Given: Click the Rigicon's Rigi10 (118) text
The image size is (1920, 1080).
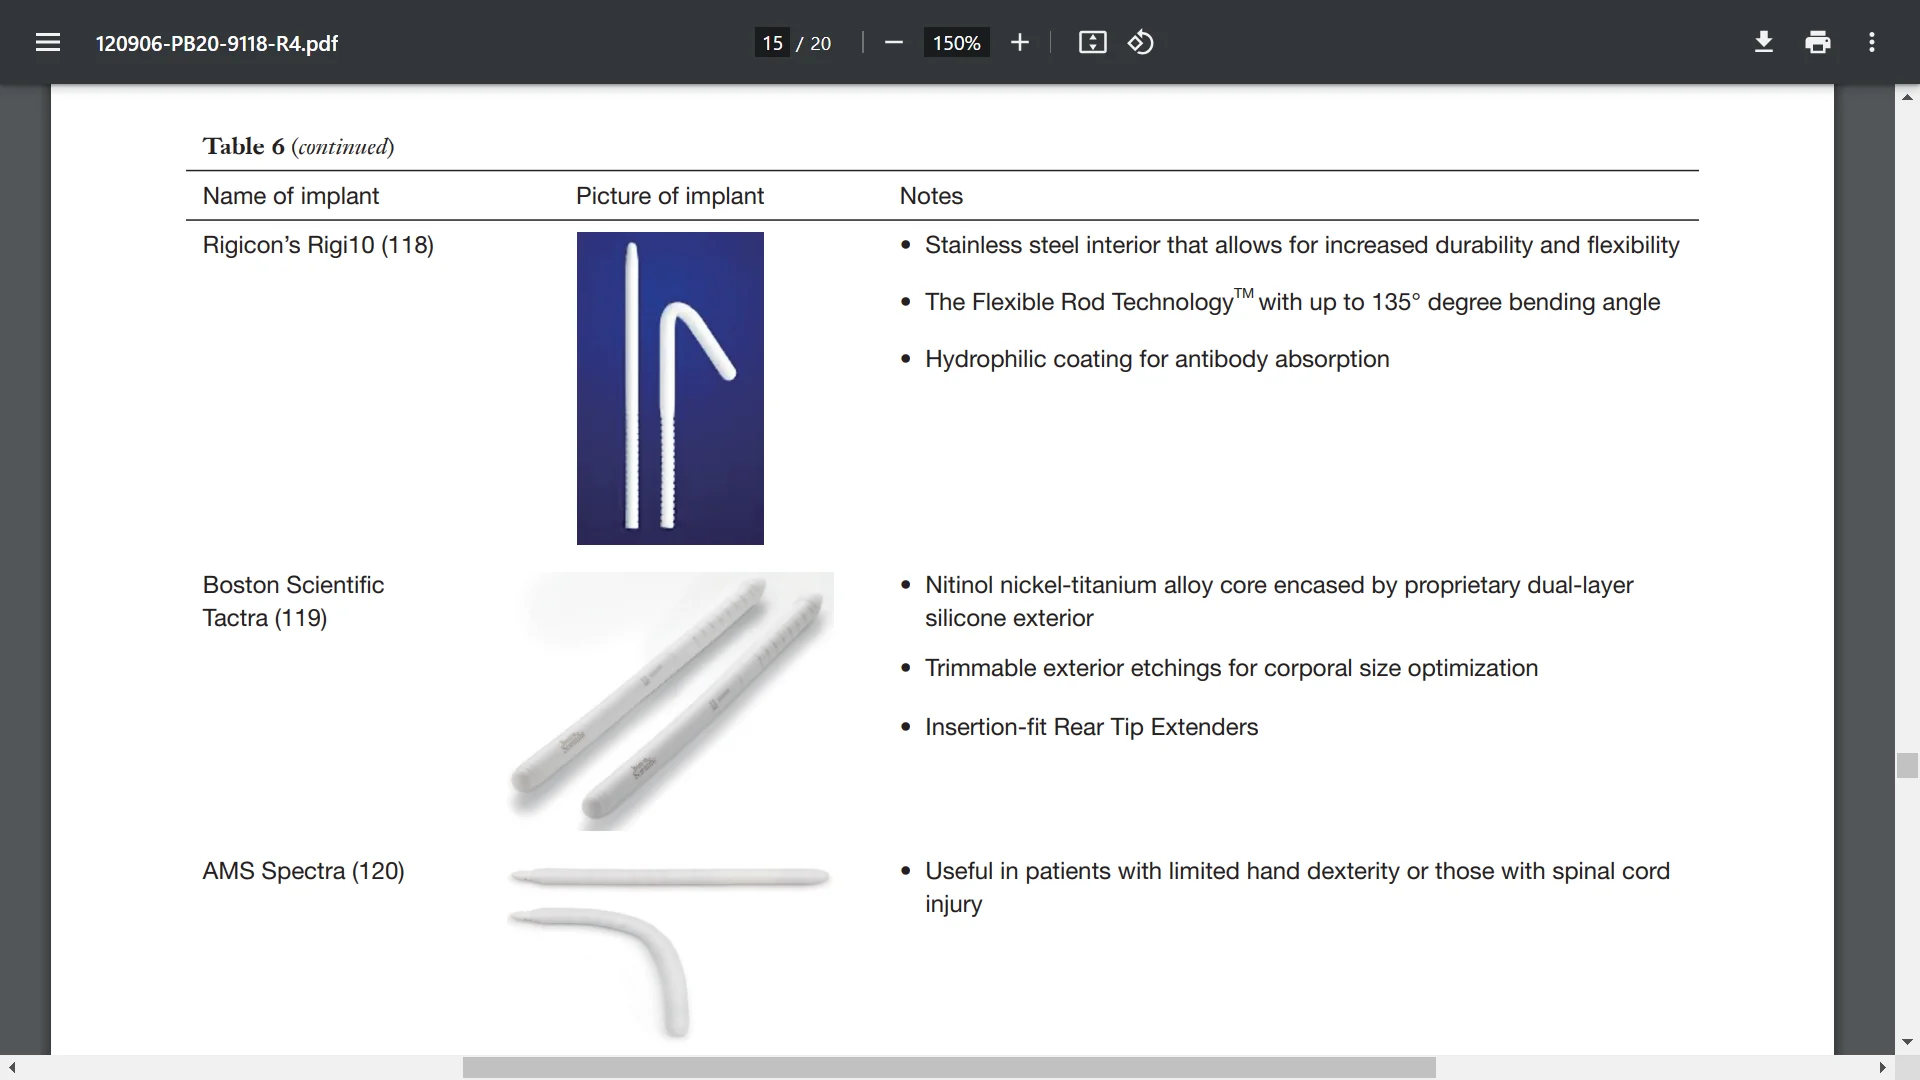Looking at the screenshot, I should tap(318, 245).
